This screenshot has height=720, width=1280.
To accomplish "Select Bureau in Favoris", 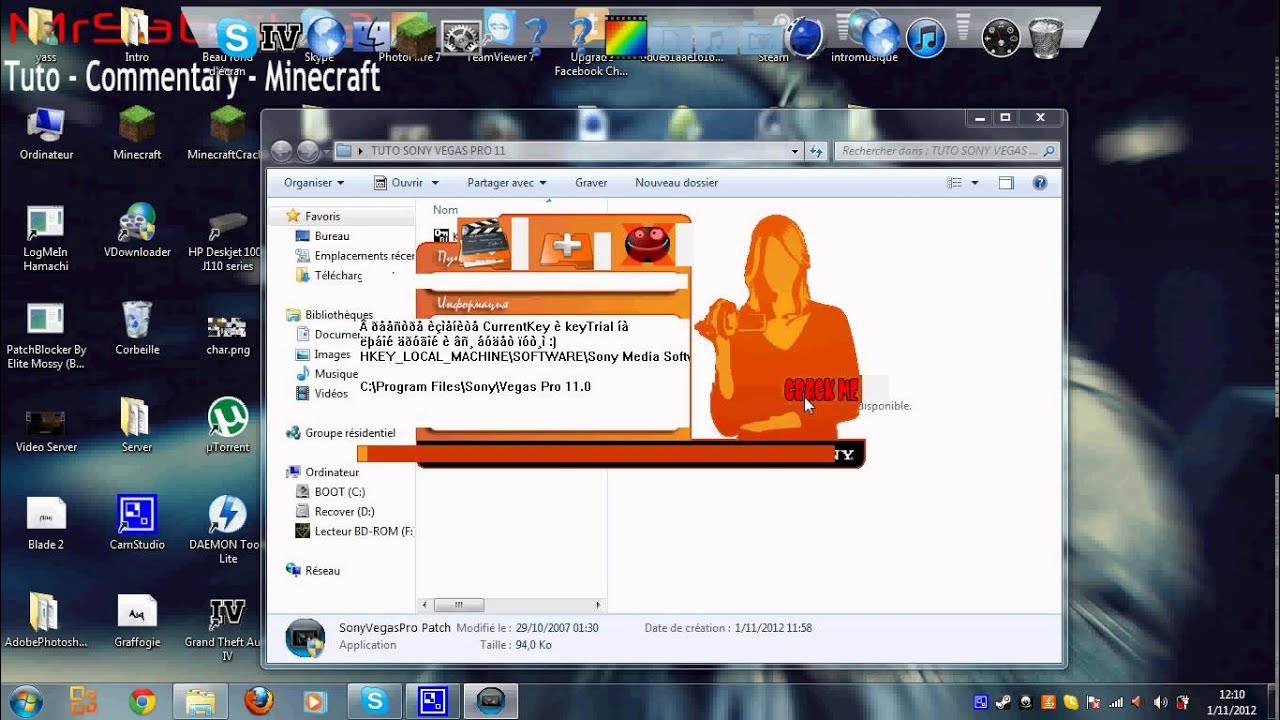I will point(331,236).
